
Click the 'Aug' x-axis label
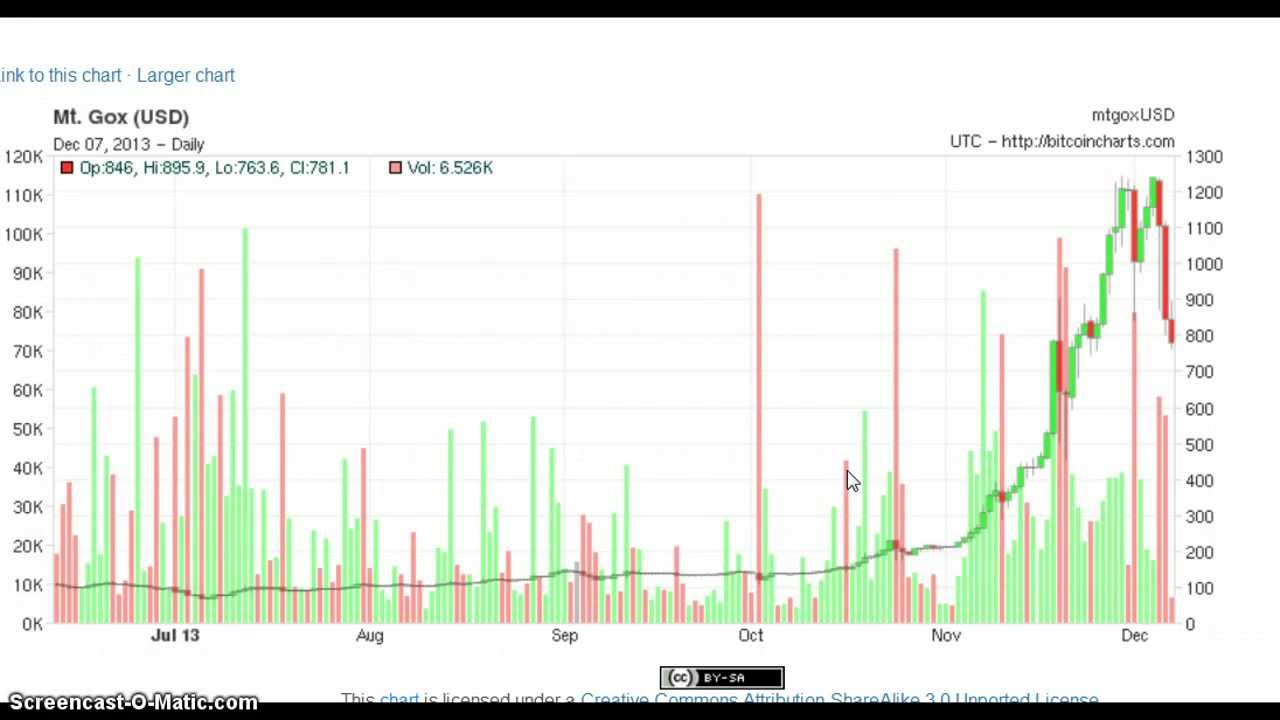point(369,635)
